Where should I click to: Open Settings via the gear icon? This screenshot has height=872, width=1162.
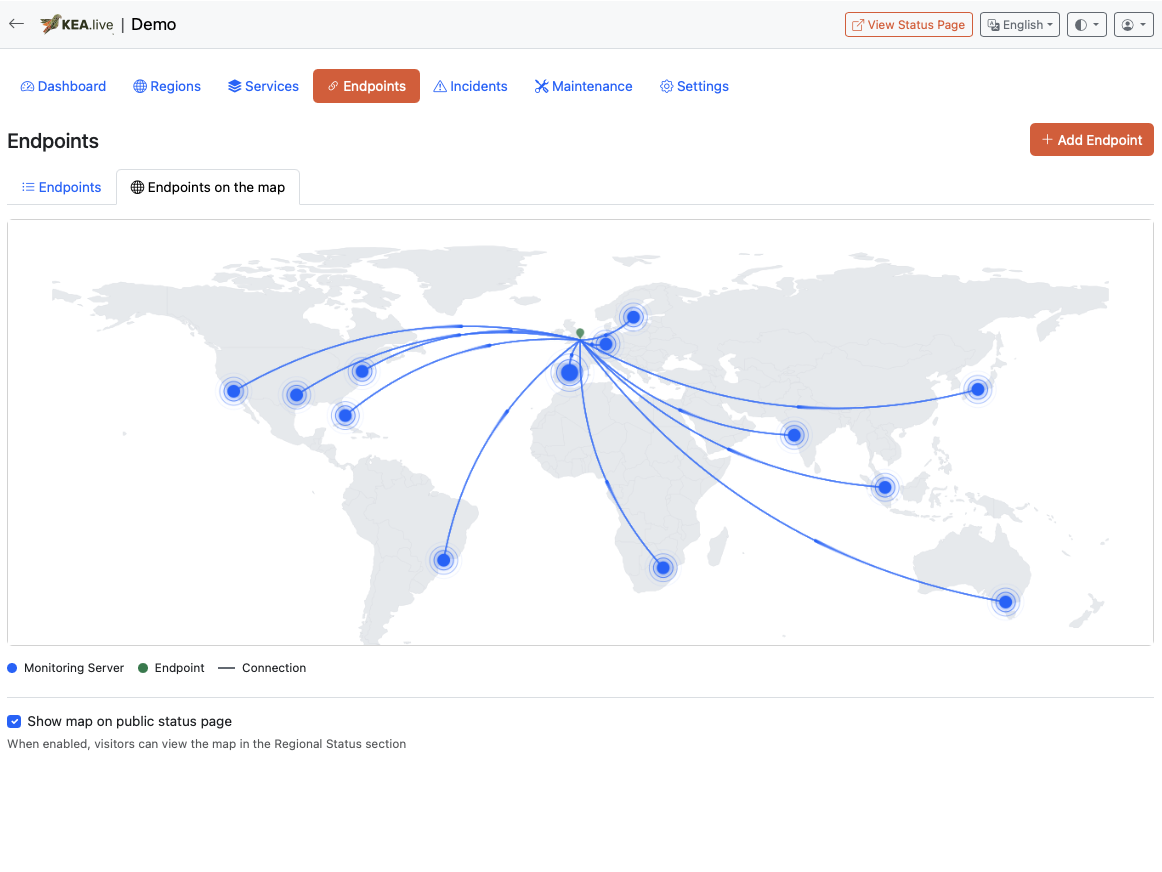pos(666,86)
